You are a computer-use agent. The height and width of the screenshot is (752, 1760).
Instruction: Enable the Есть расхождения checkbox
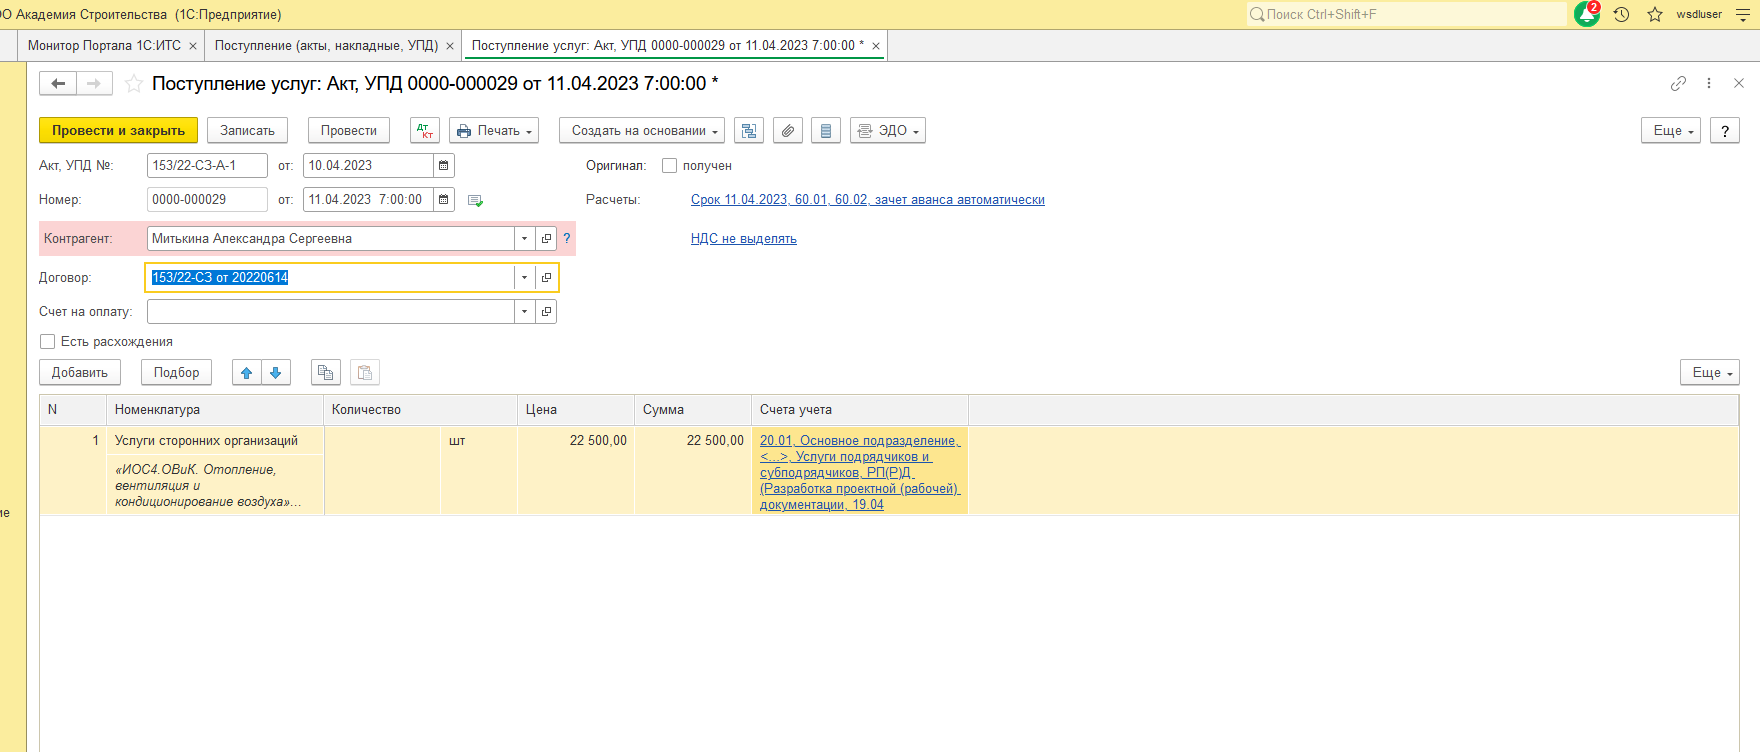[48, 342]
